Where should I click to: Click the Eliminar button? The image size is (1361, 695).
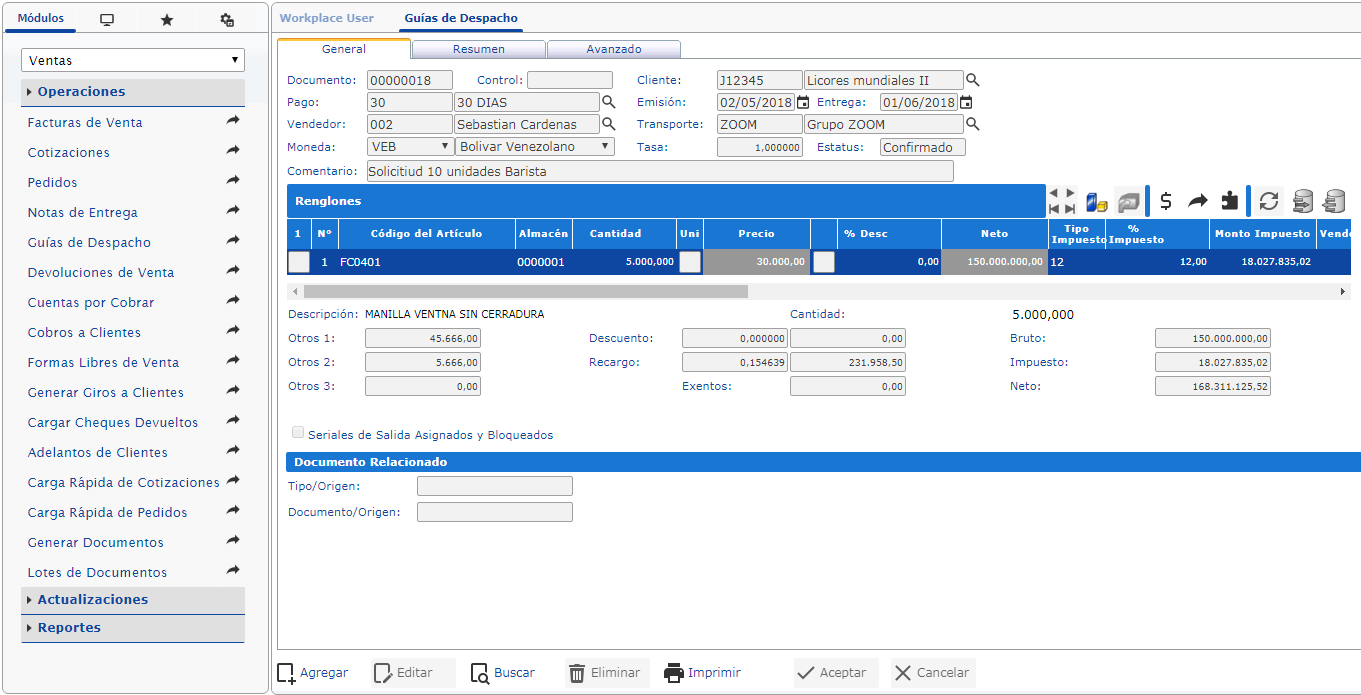pyautogui.click(x=607, y=673)
